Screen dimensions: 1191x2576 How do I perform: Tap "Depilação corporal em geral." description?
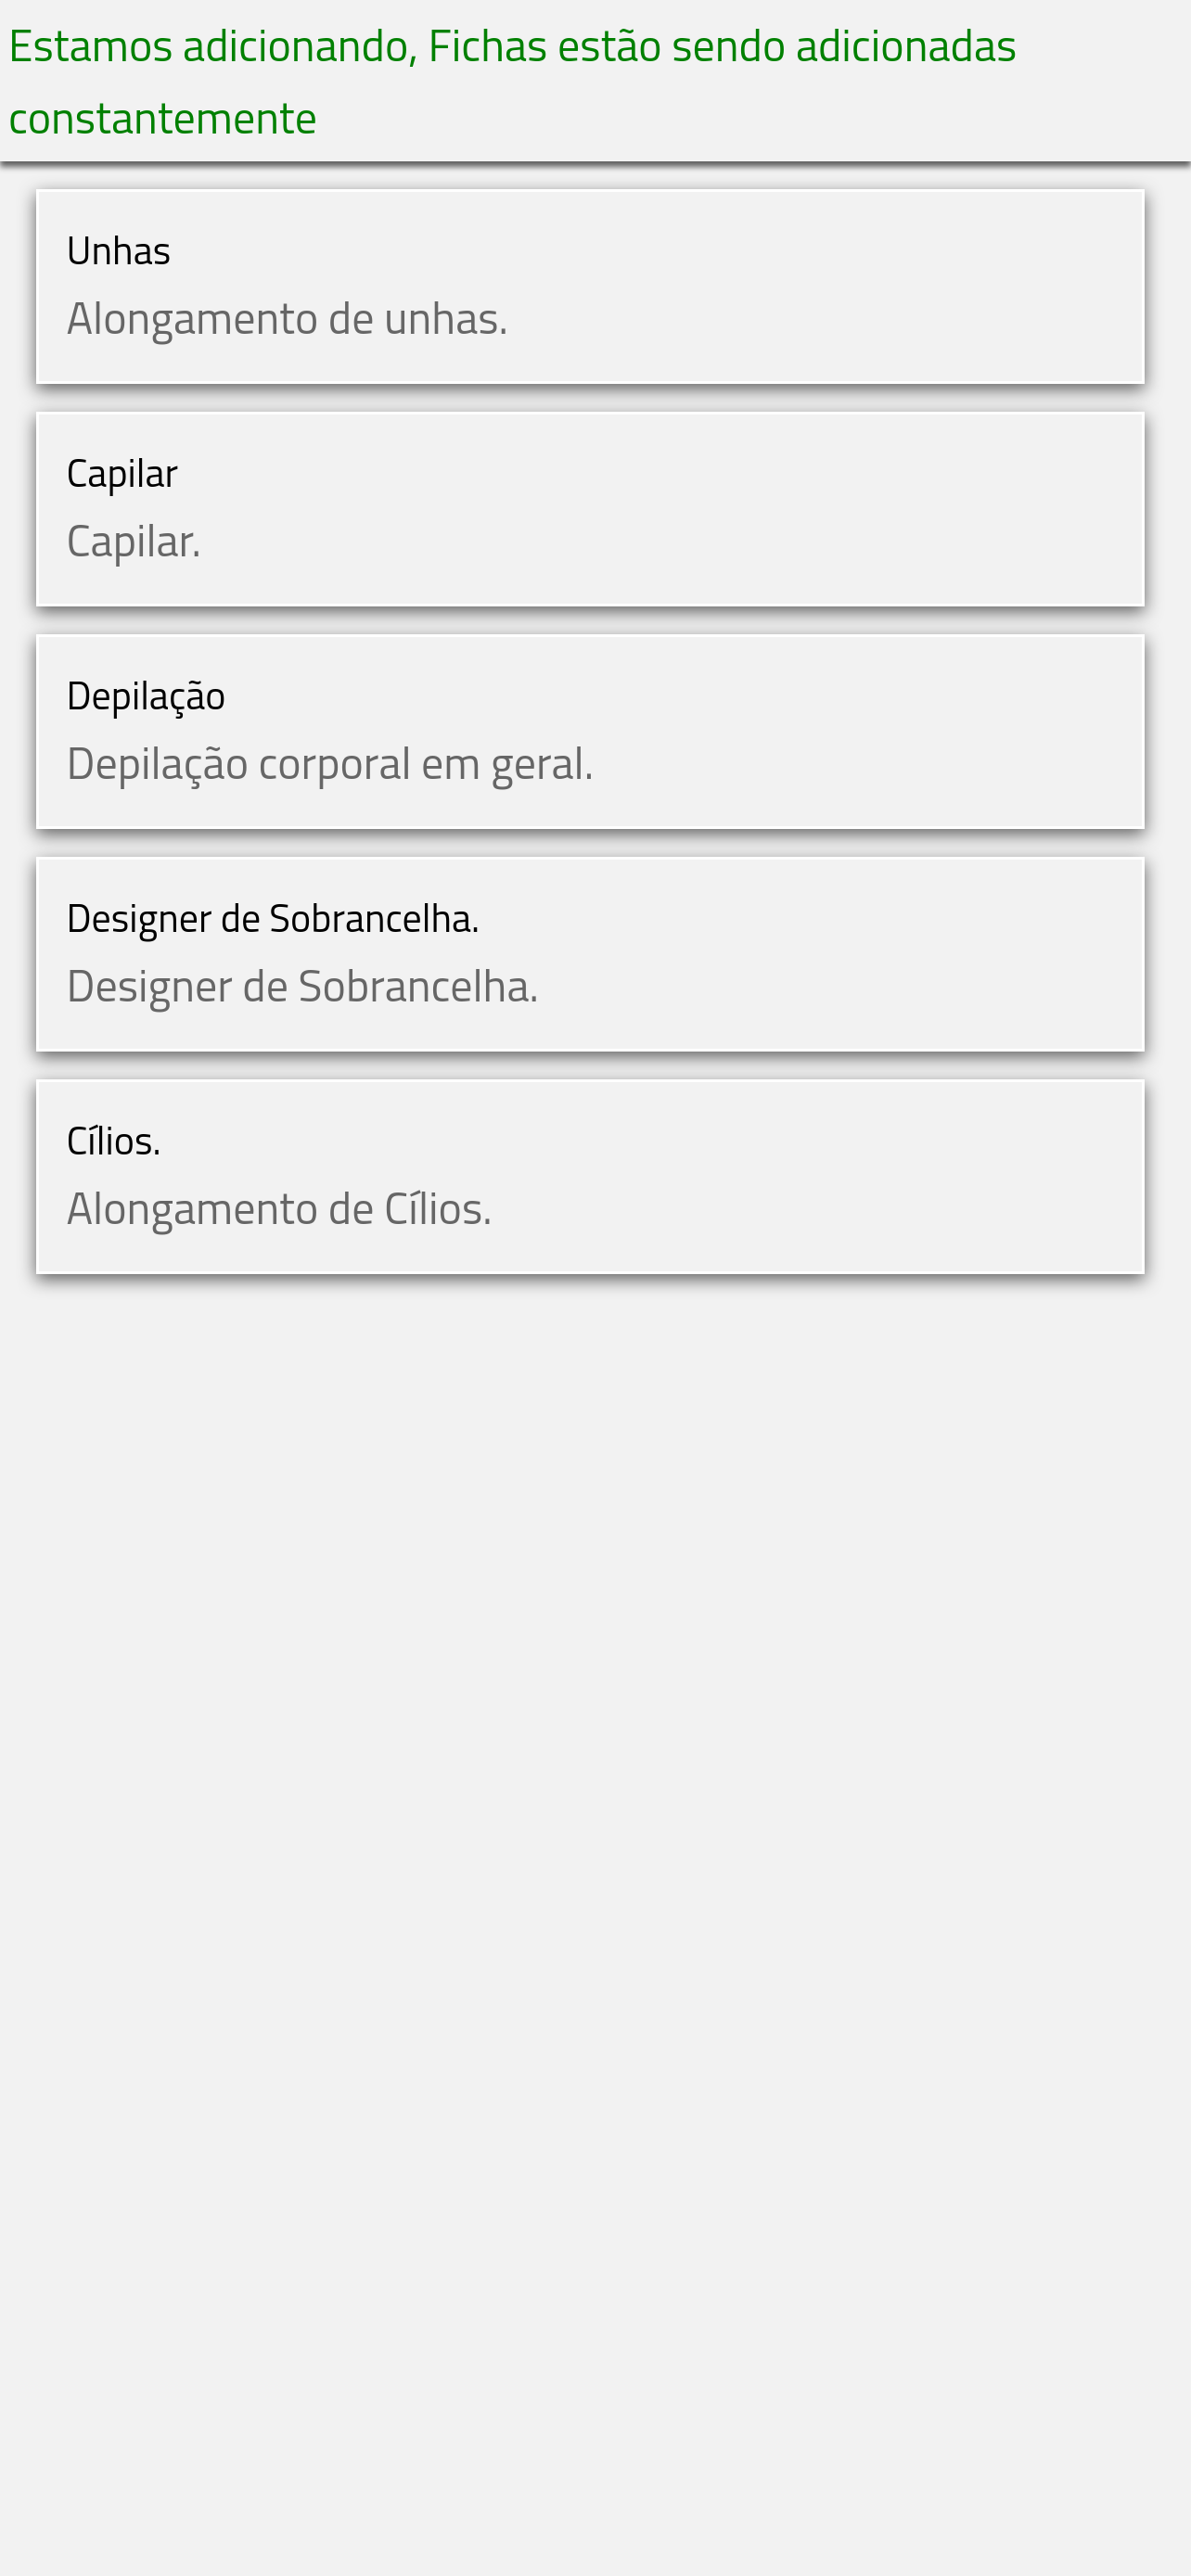[329, 764]
